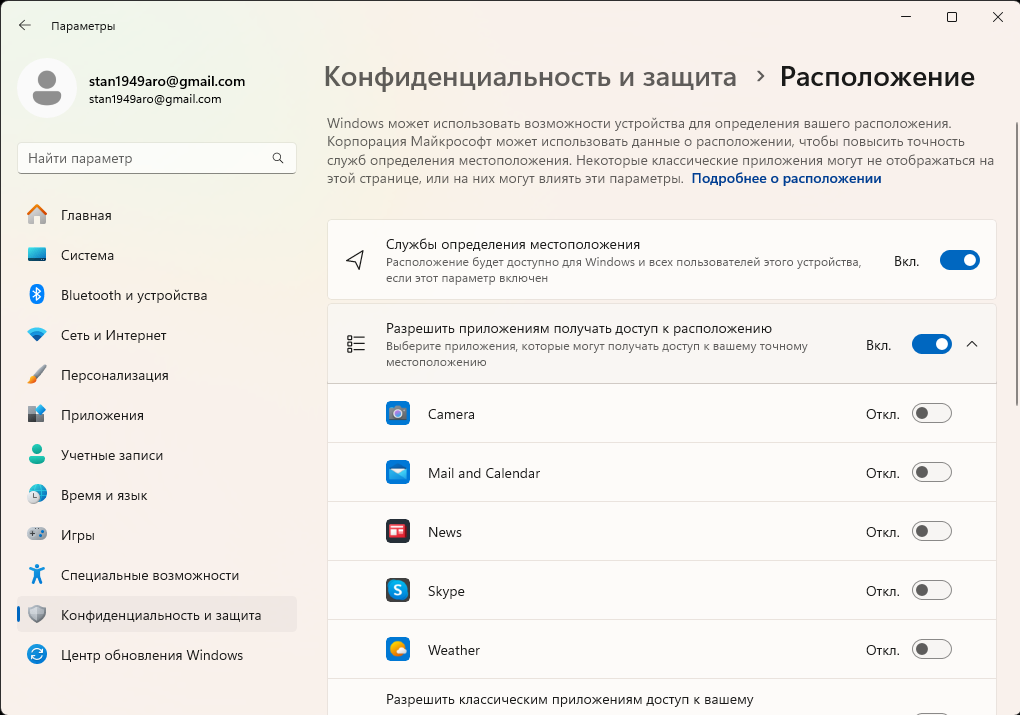Screen dimensions: 1020x715
Task: Click the back arrow icon
Action: pos(25,25)
